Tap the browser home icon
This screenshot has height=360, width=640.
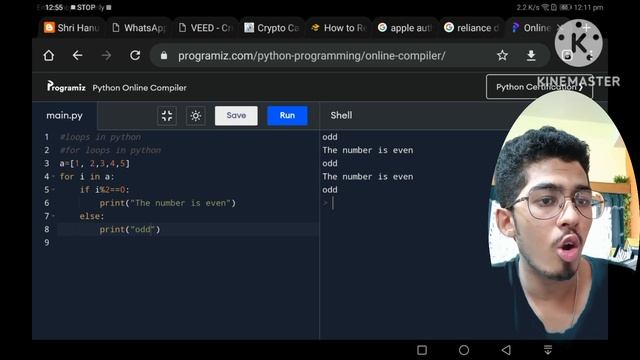(x=49, y=56)
